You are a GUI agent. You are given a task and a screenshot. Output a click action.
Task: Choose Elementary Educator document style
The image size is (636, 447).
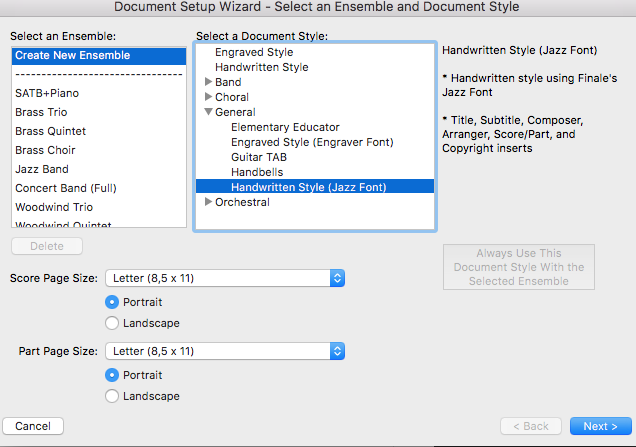tap(285, 127)
